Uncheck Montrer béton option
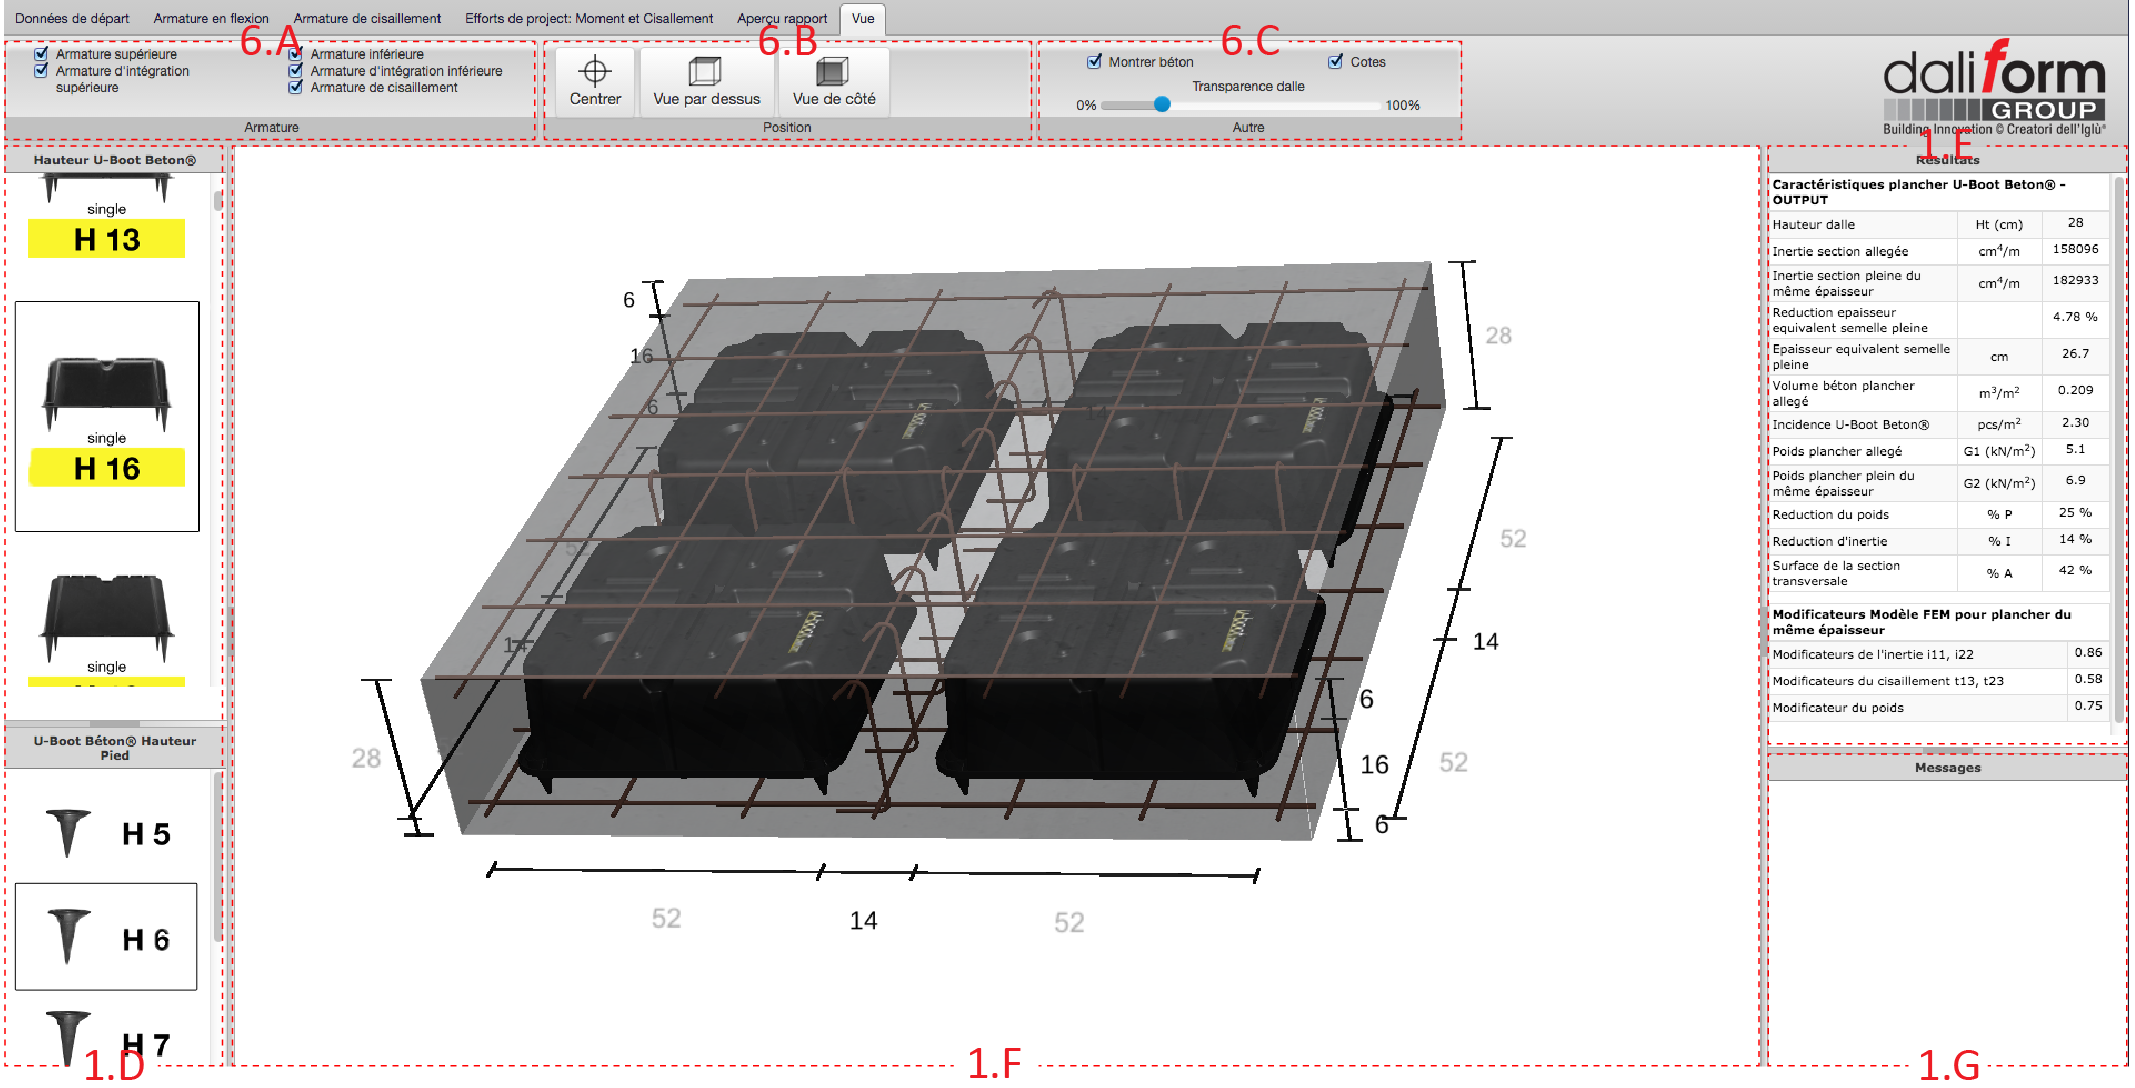Viewport: 2135px width, 1088px height. click(1095, 62)
